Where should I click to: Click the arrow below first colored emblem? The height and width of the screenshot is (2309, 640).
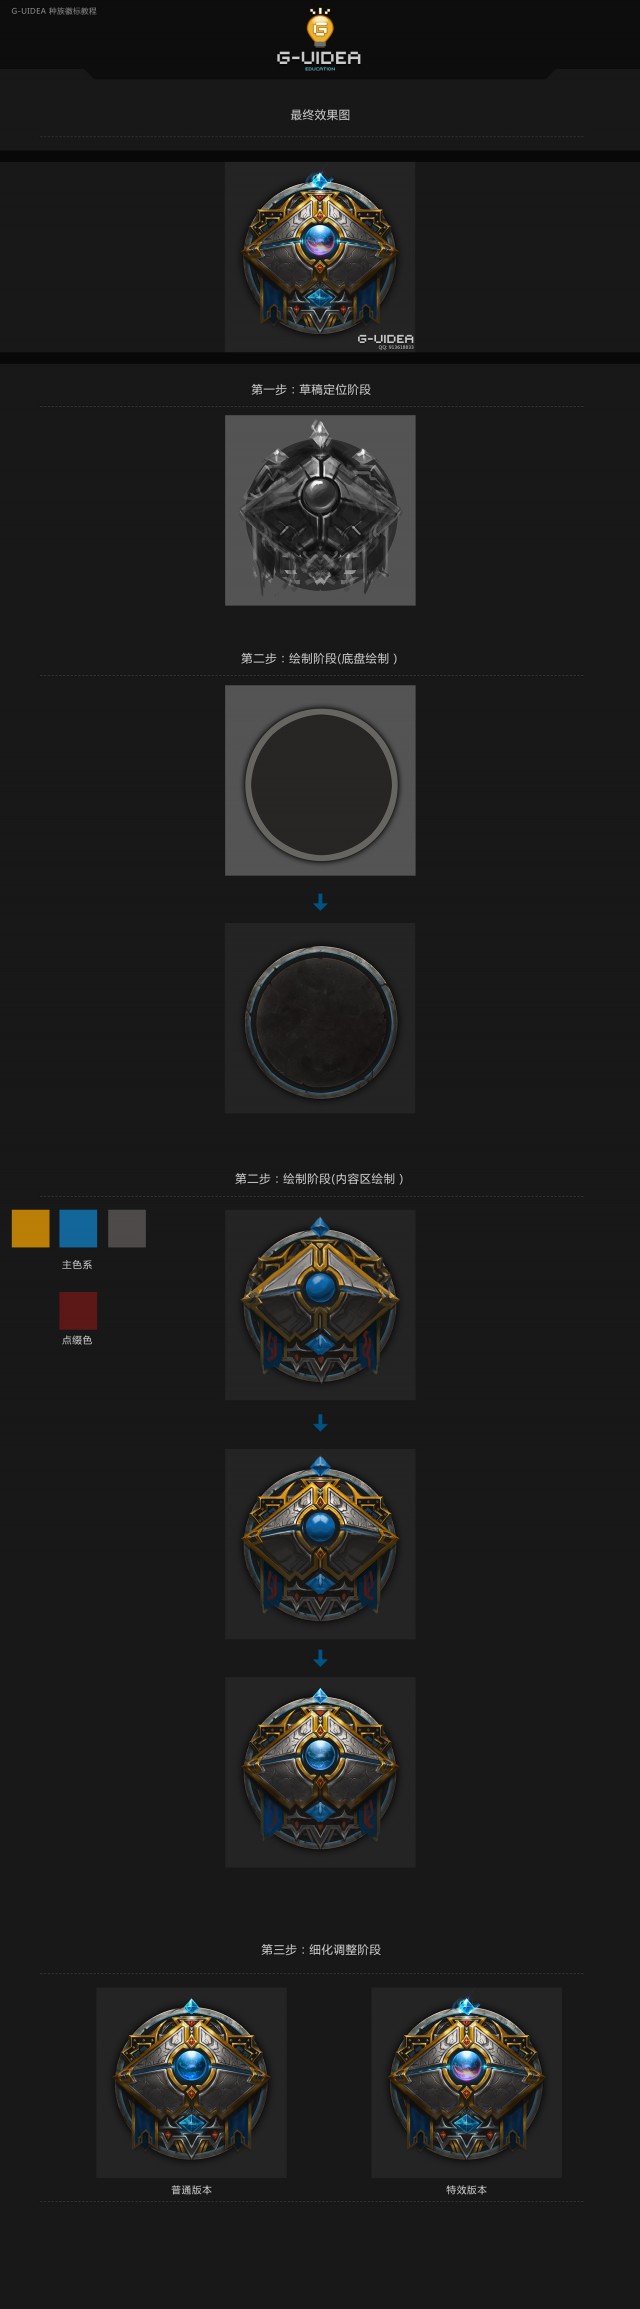click(x=320, y=1423)
